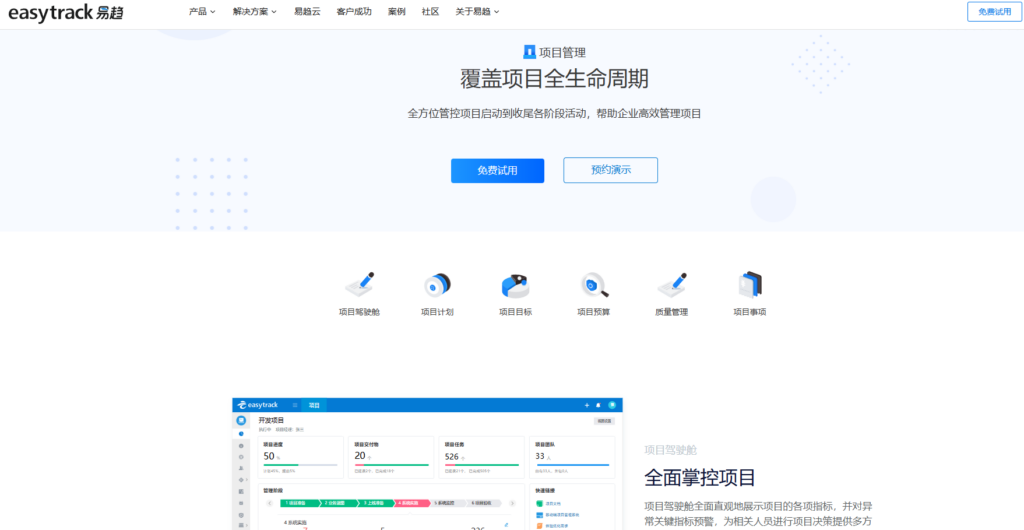1024x530 pixels.
Task: Expand the 产品 dropdown menu
Action: 203,12
